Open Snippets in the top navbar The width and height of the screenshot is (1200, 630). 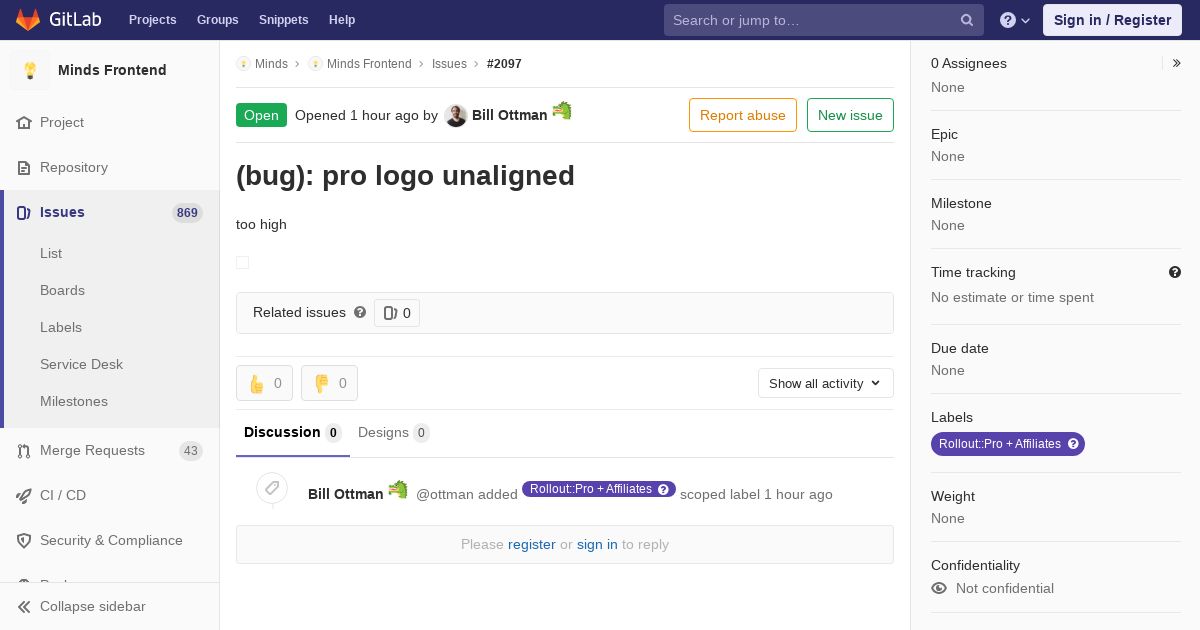284,20
